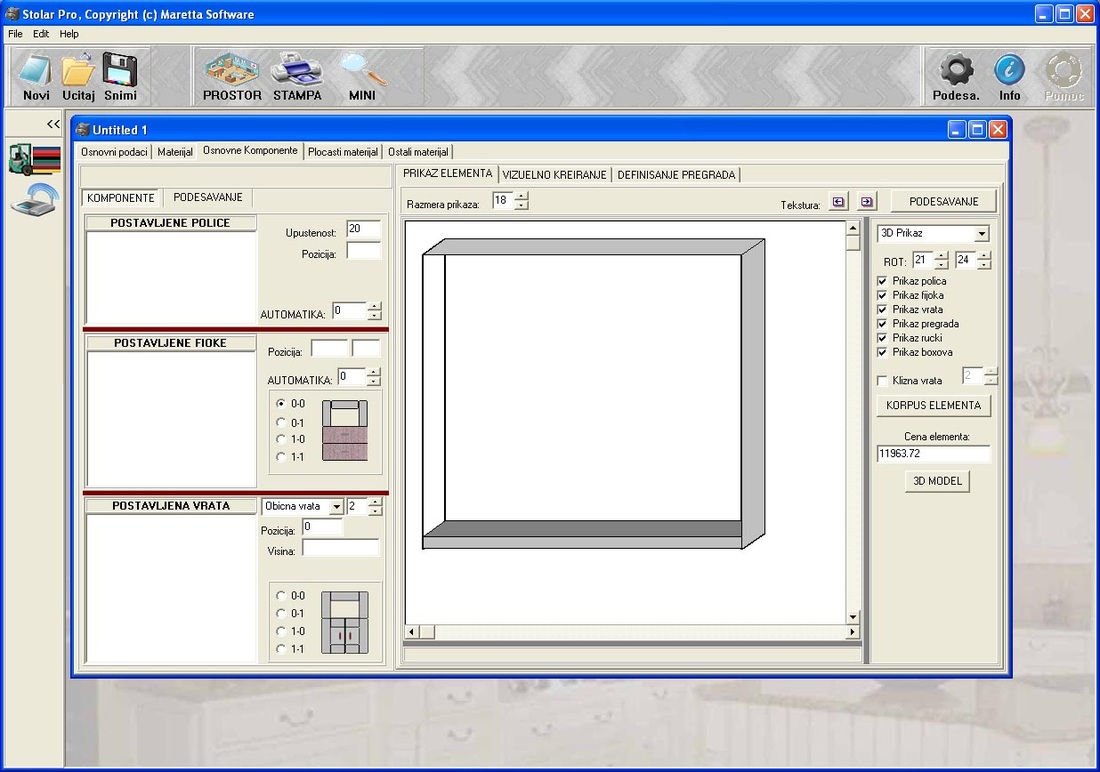Select the 0-1 radio option for fioke
The image size is (1100, 772).
[x=281, y=422]
